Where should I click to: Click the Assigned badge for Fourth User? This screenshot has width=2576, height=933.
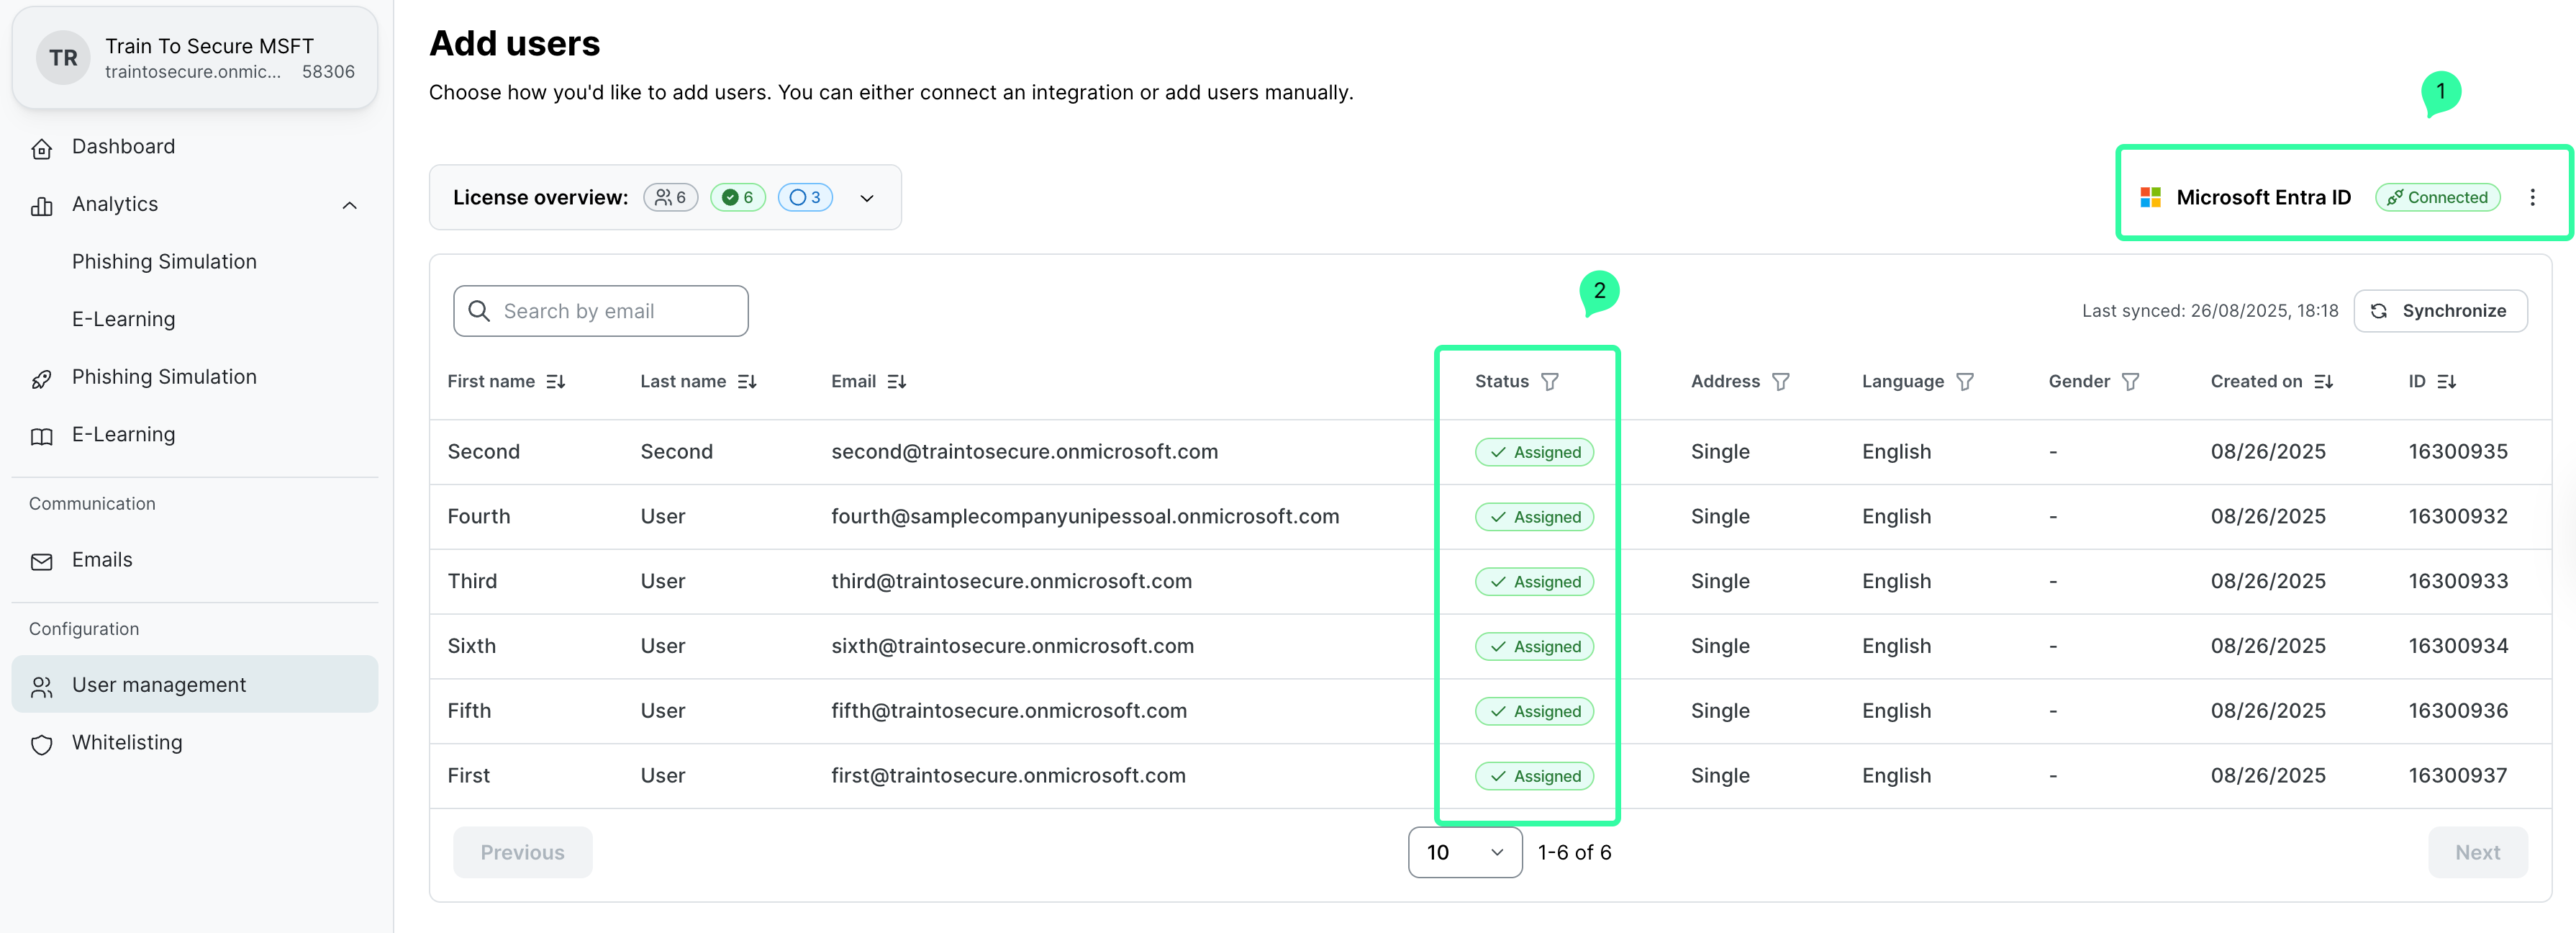click(x=1534, y=517)
